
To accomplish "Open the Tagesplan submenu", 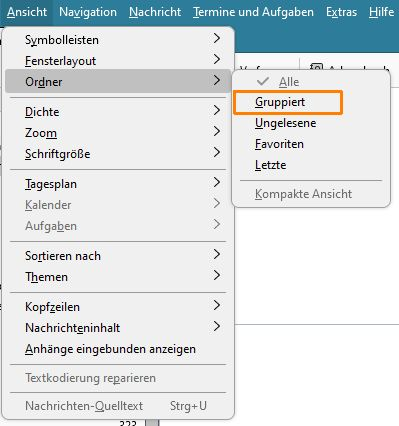I will coord(118,184).
